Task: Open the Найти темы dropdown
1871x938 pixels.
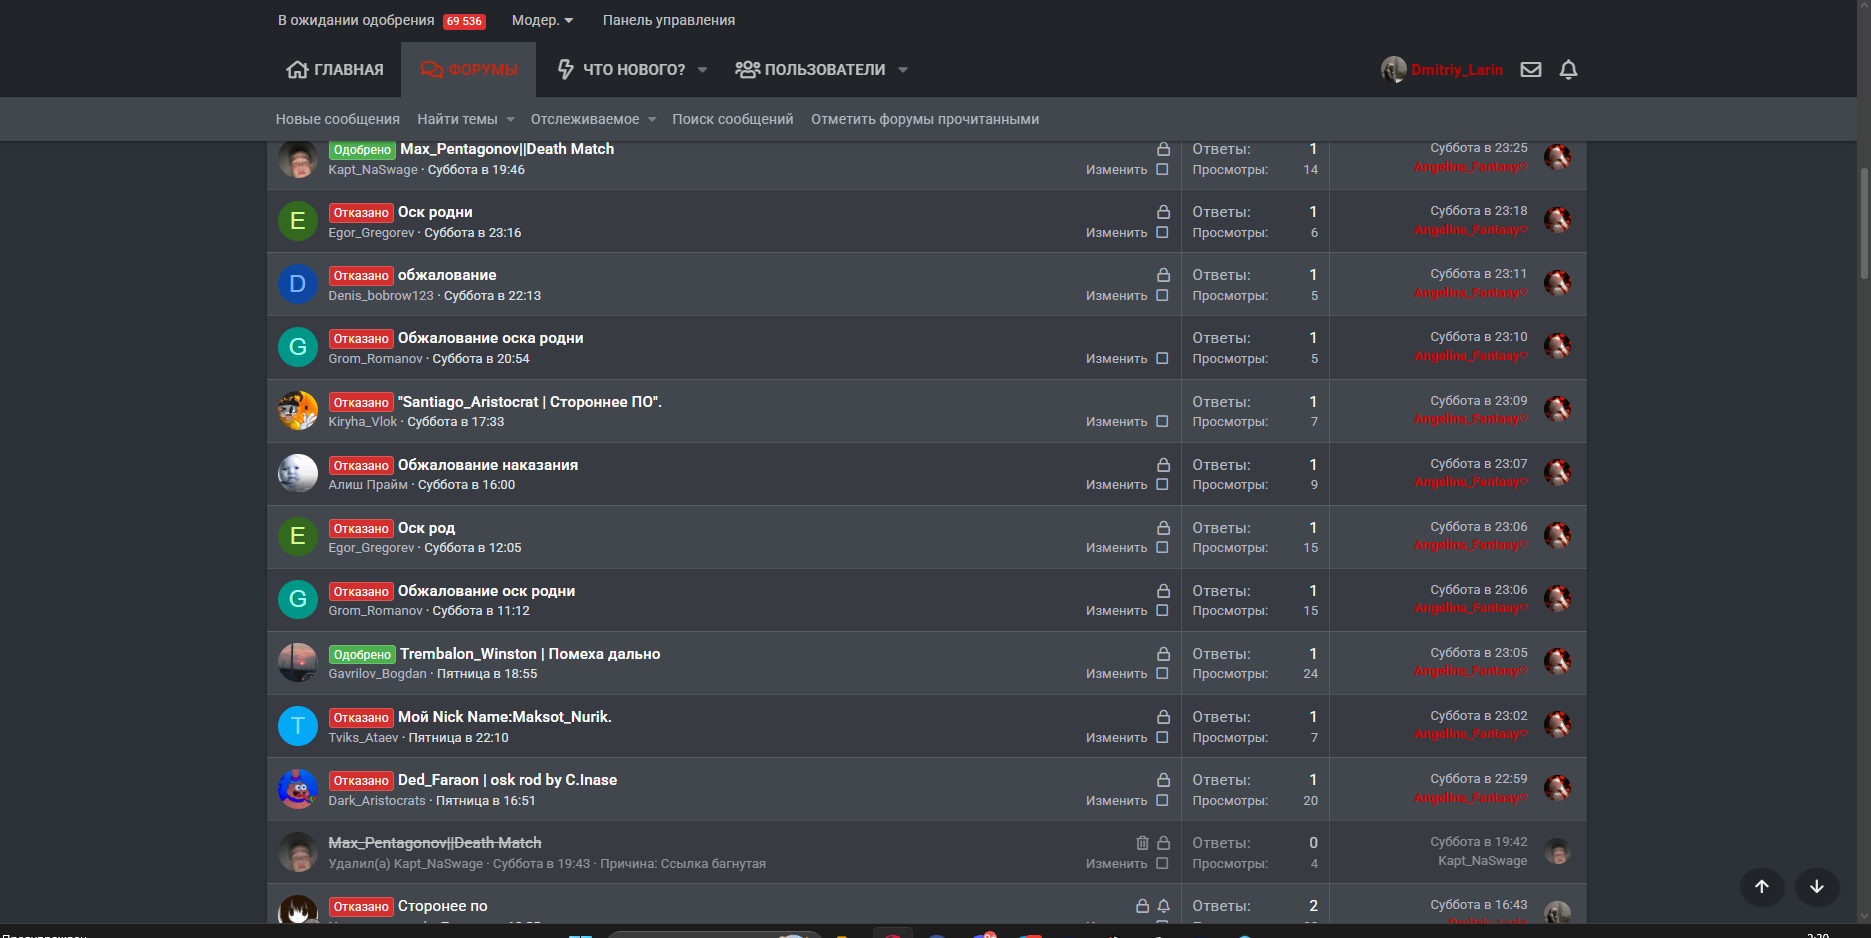Action: coord(466,119)
